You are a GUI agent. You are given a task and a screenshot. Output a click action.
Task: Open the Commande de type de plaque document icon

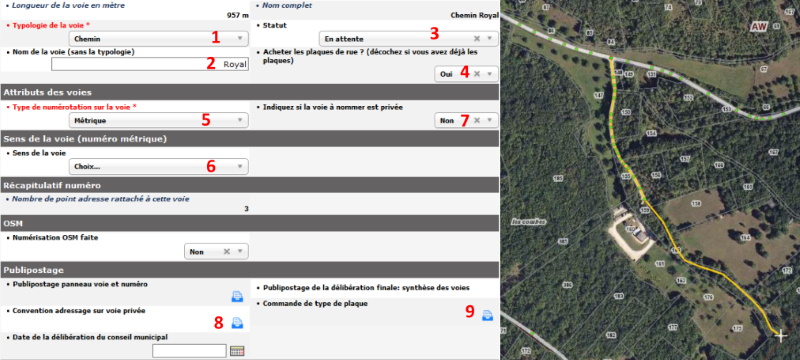(x=488, y=315)
